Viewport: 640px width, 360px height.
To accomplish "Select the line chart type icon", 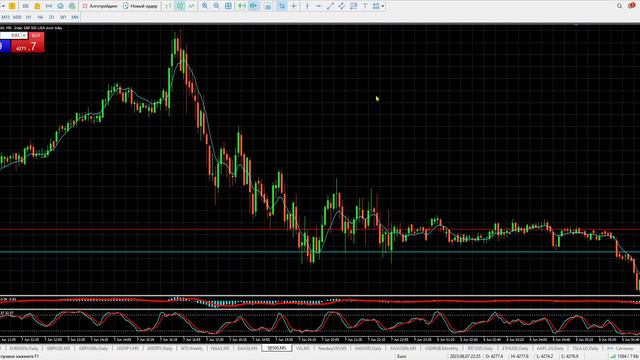I will pos(191,6).
